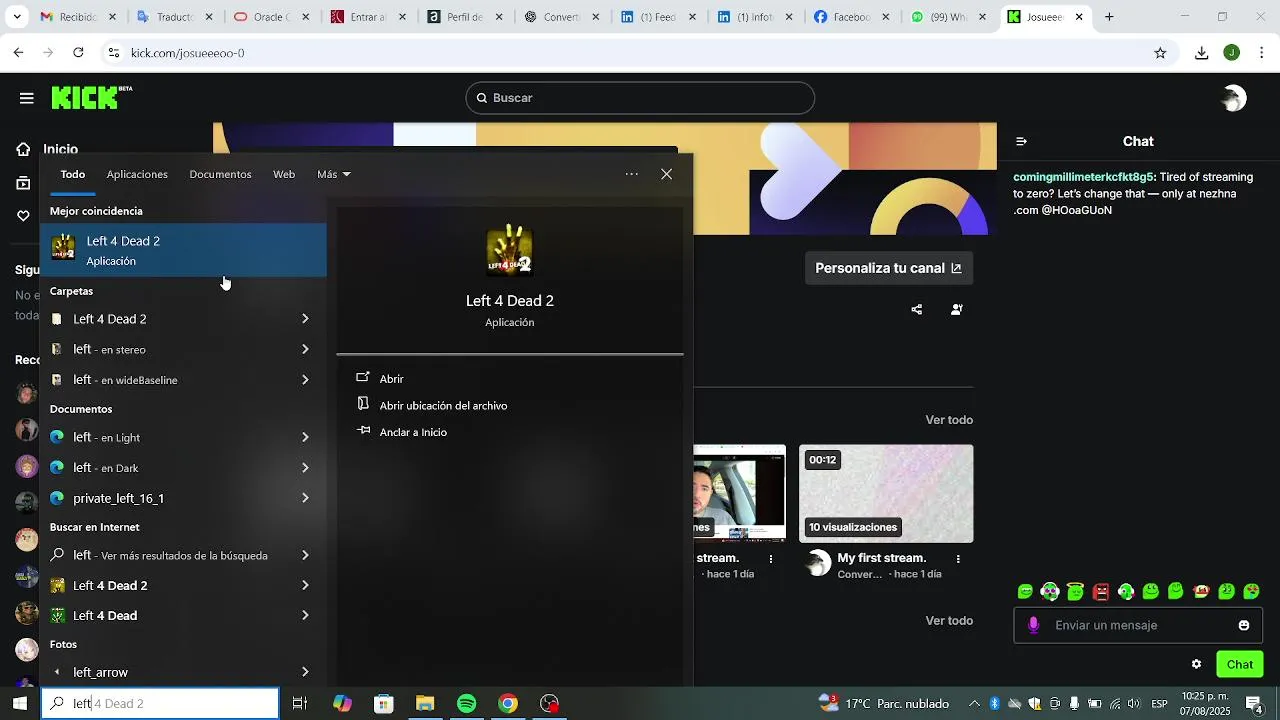Image resolution: width=1280 pixels, height=720 pixels.
Task: Open the Más dropdown in search filters
Action: [334, 174]
